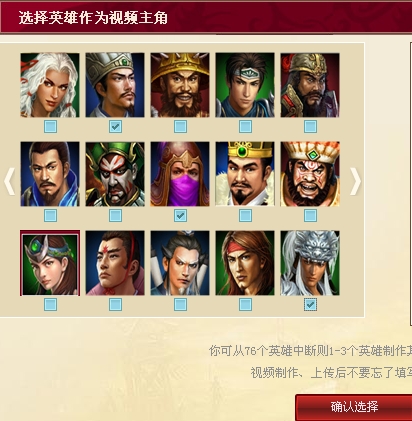
Task: Pick the hero with the purple face mask
Action: pos(180,174)
